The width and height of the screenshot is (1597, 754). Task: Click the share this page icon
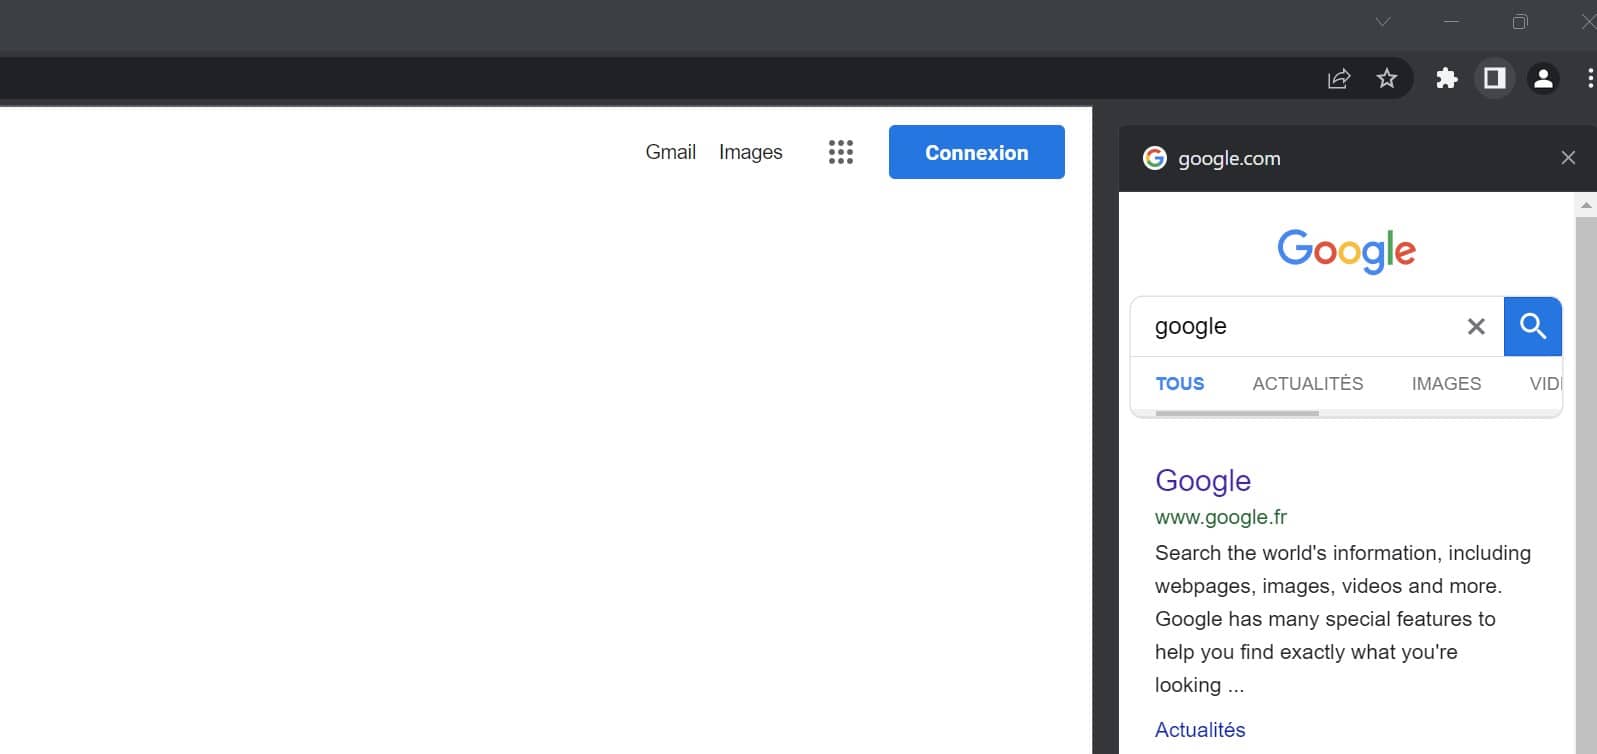[1338, 79]
